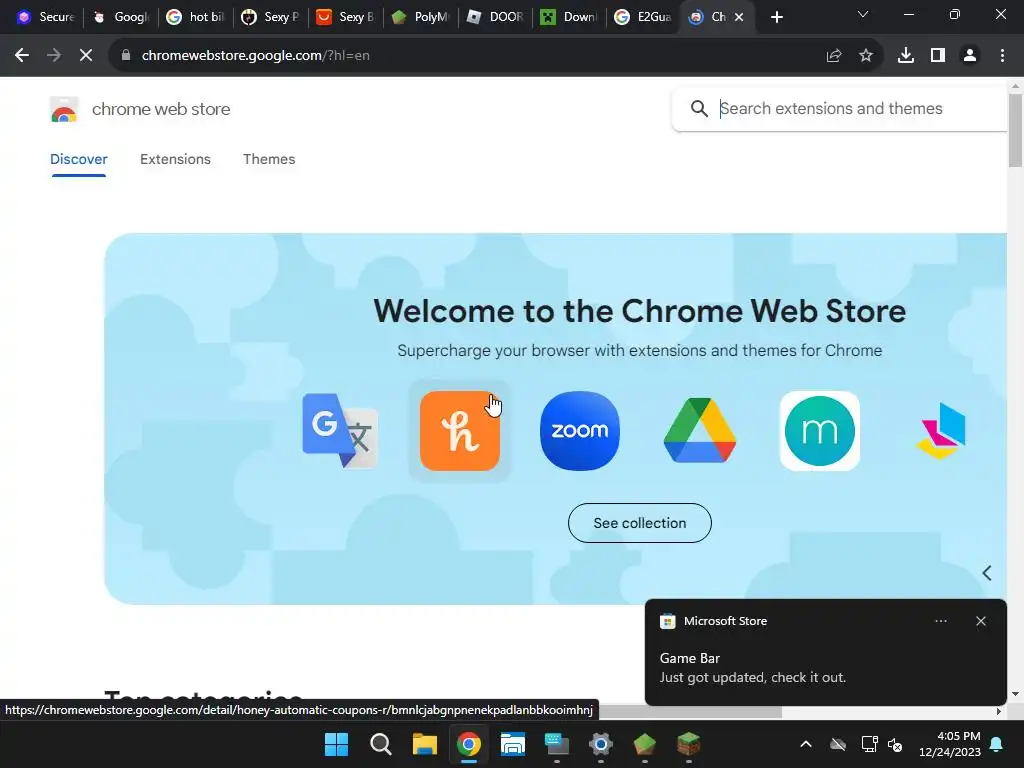Switch to the Extensions tab
The width and height of the screenshot is (1024, 768).
pyautogui.click(x=175, y=159)
